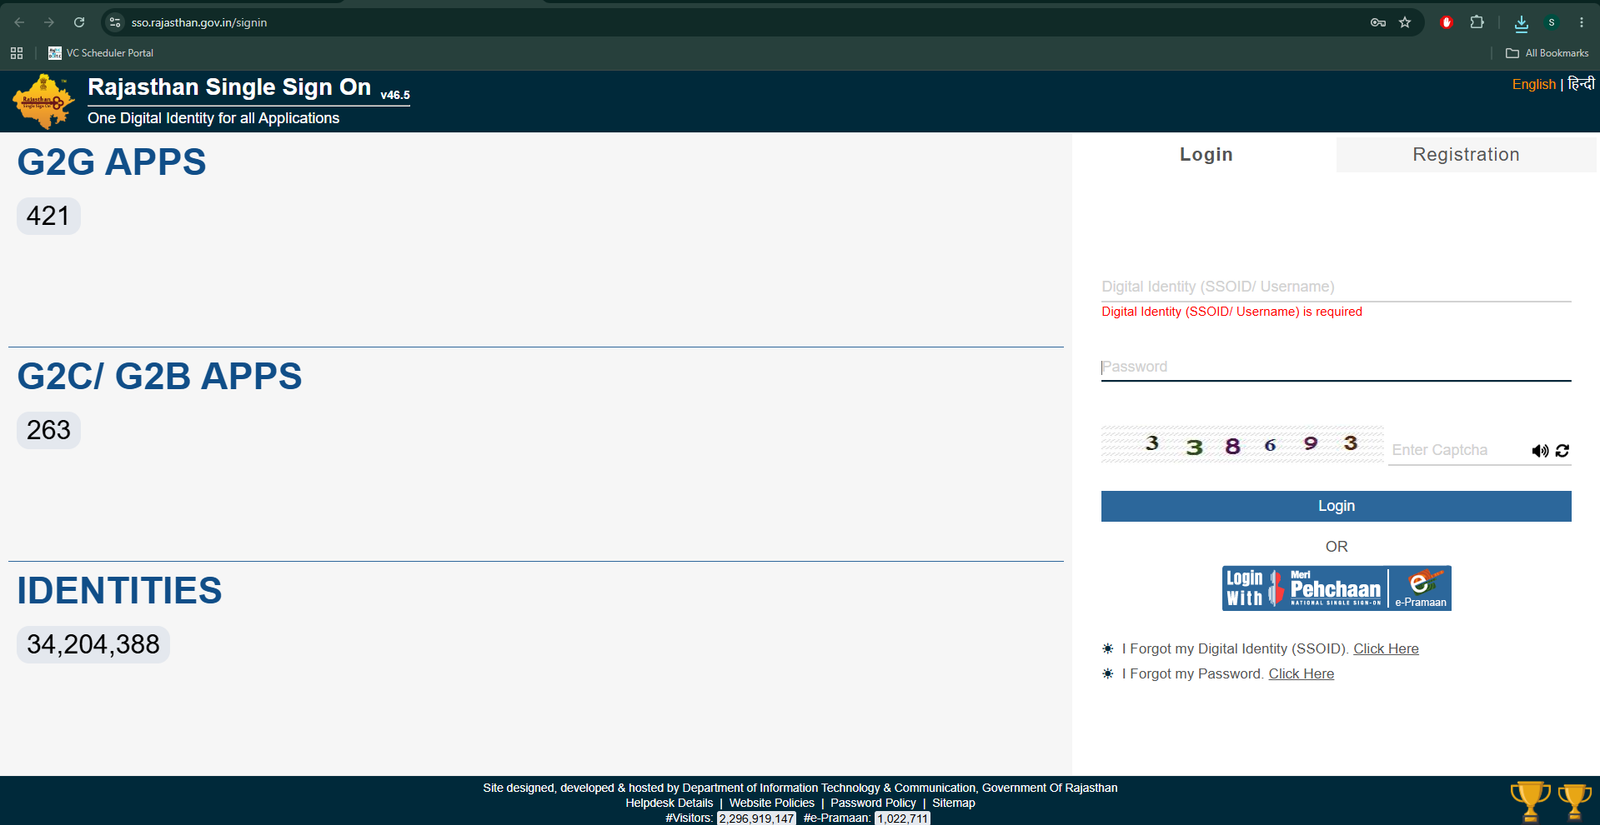
Task: Click the blue Login button
Action: (1336, 506)
